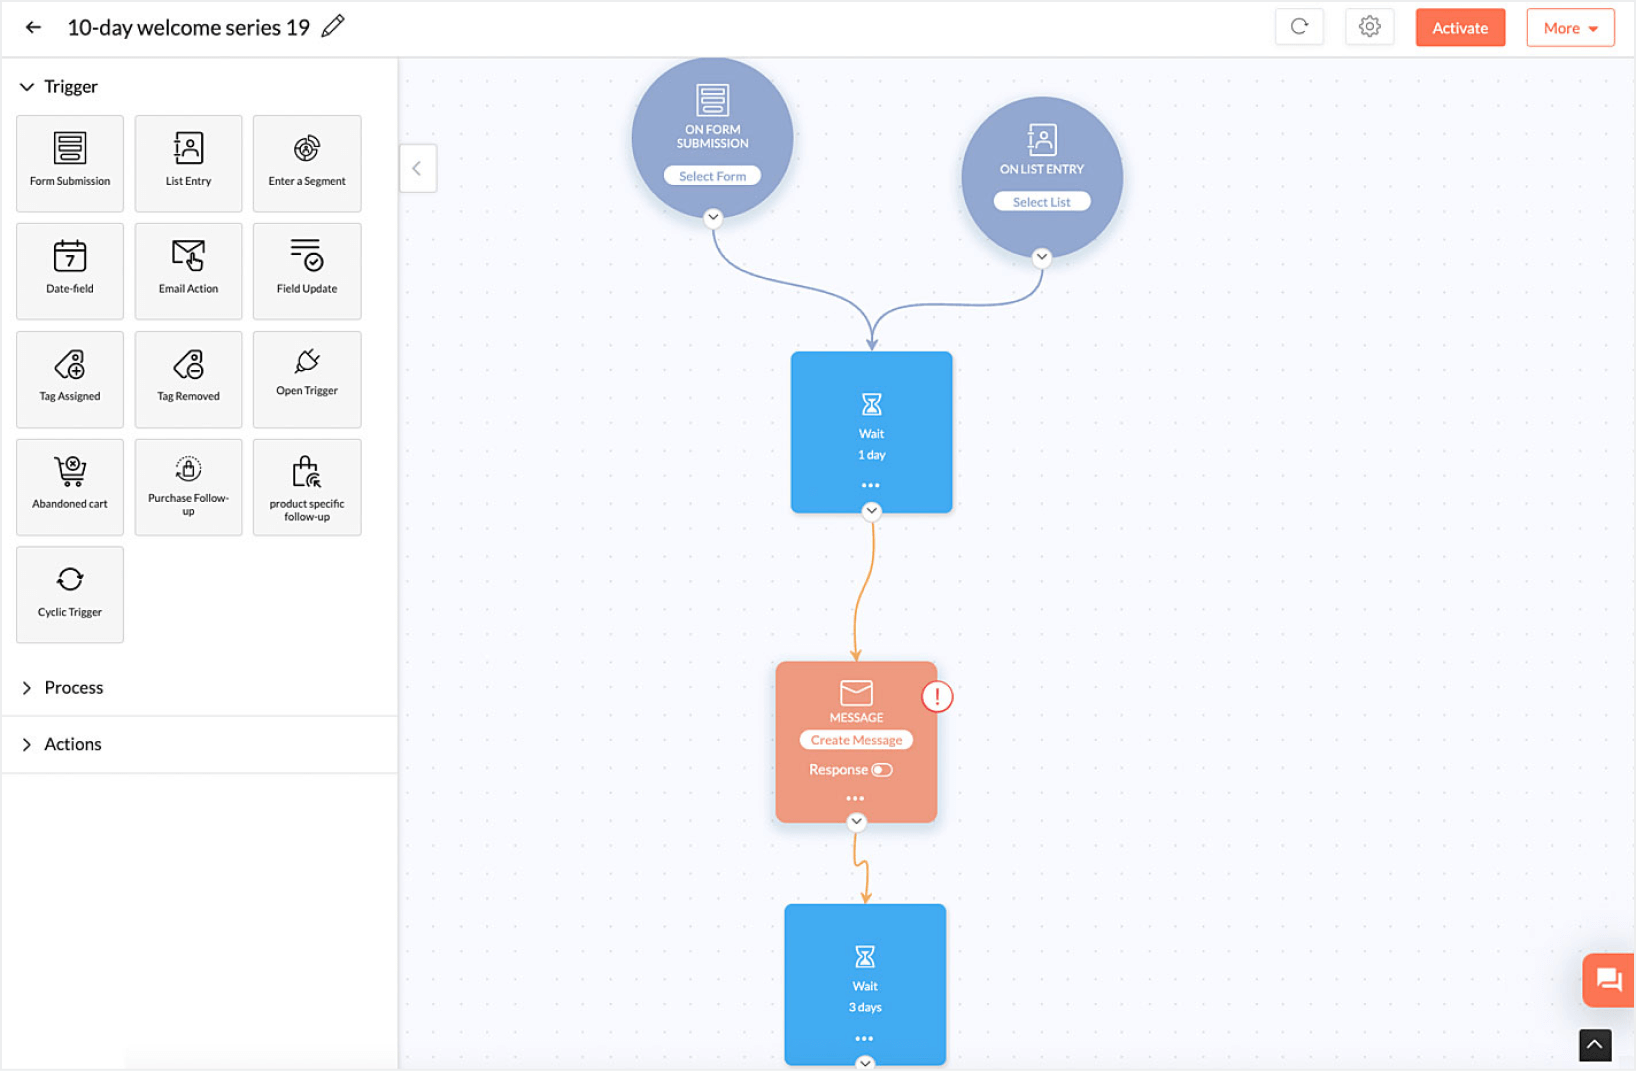Edit the workflow name with pencil icon
Image resolution: width=1636 pixels, height=1071 pixels.
coord(333,26)
